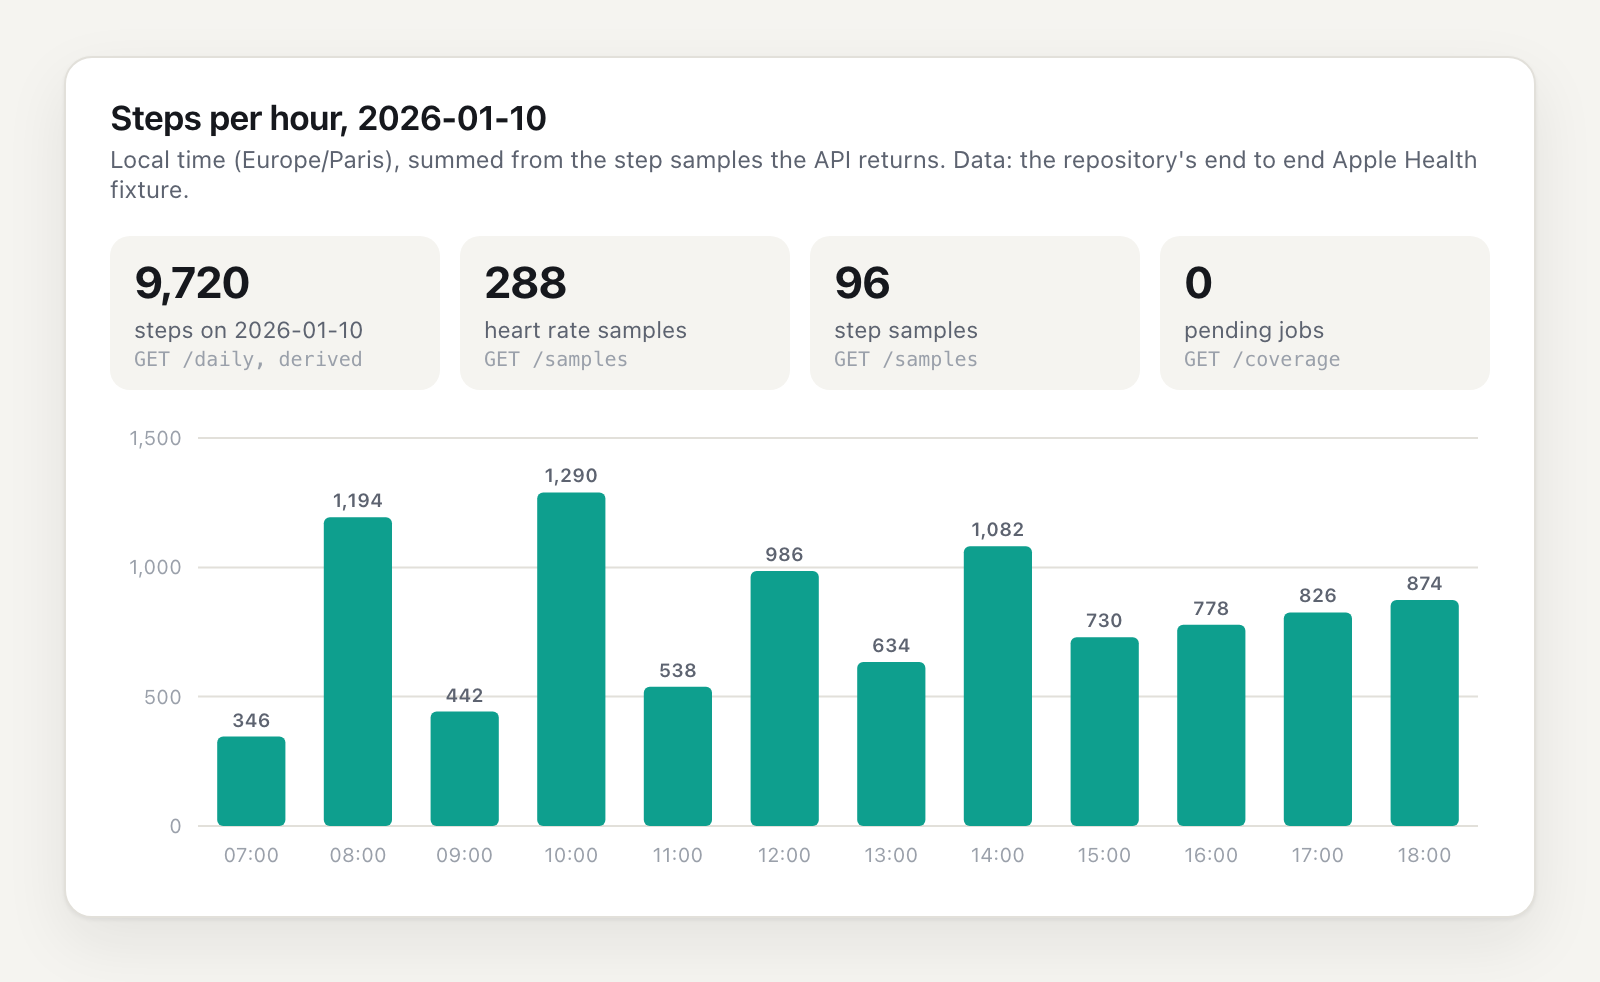Click the 16:00 bar labeled 778
The height and width of the screenshot is (982, 1600).
[1211, 725]
